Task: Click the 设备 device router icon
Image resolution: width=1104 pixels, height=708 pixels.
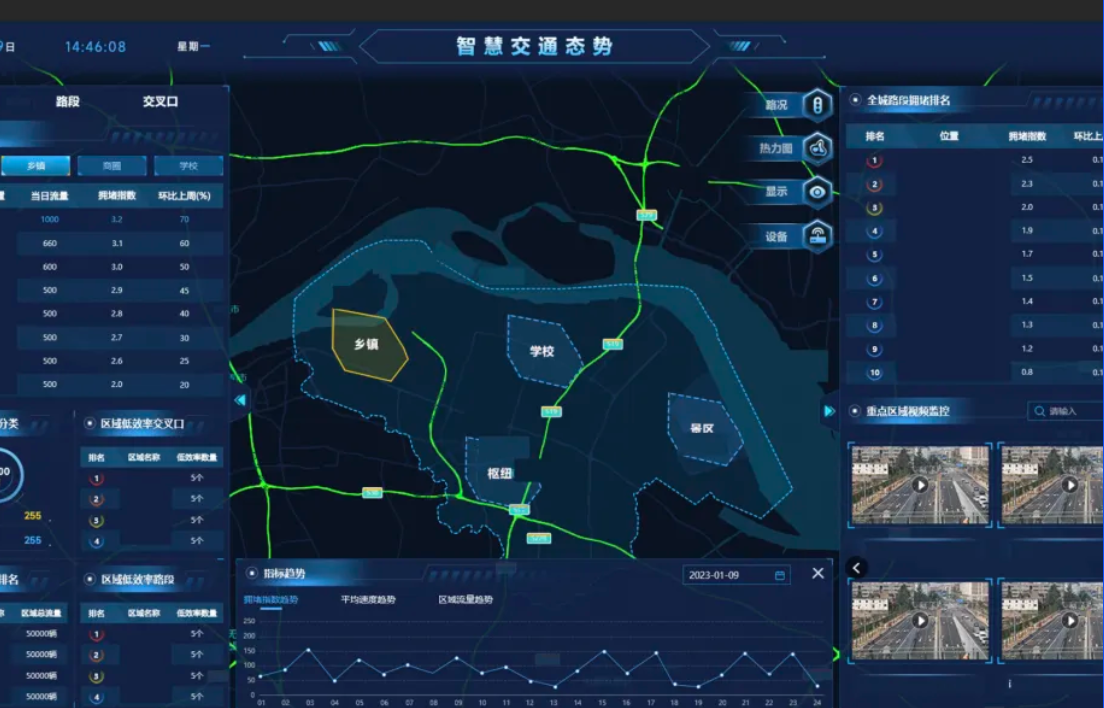Action: [x=818, y=236]
